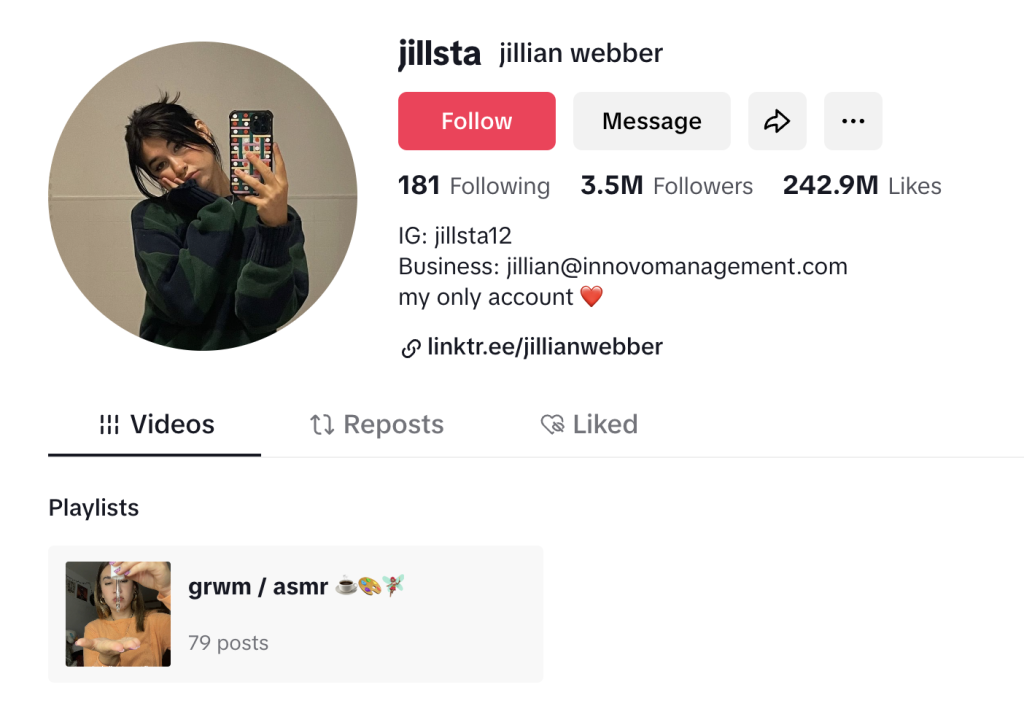Send a message to jillsta

[652, 121]
